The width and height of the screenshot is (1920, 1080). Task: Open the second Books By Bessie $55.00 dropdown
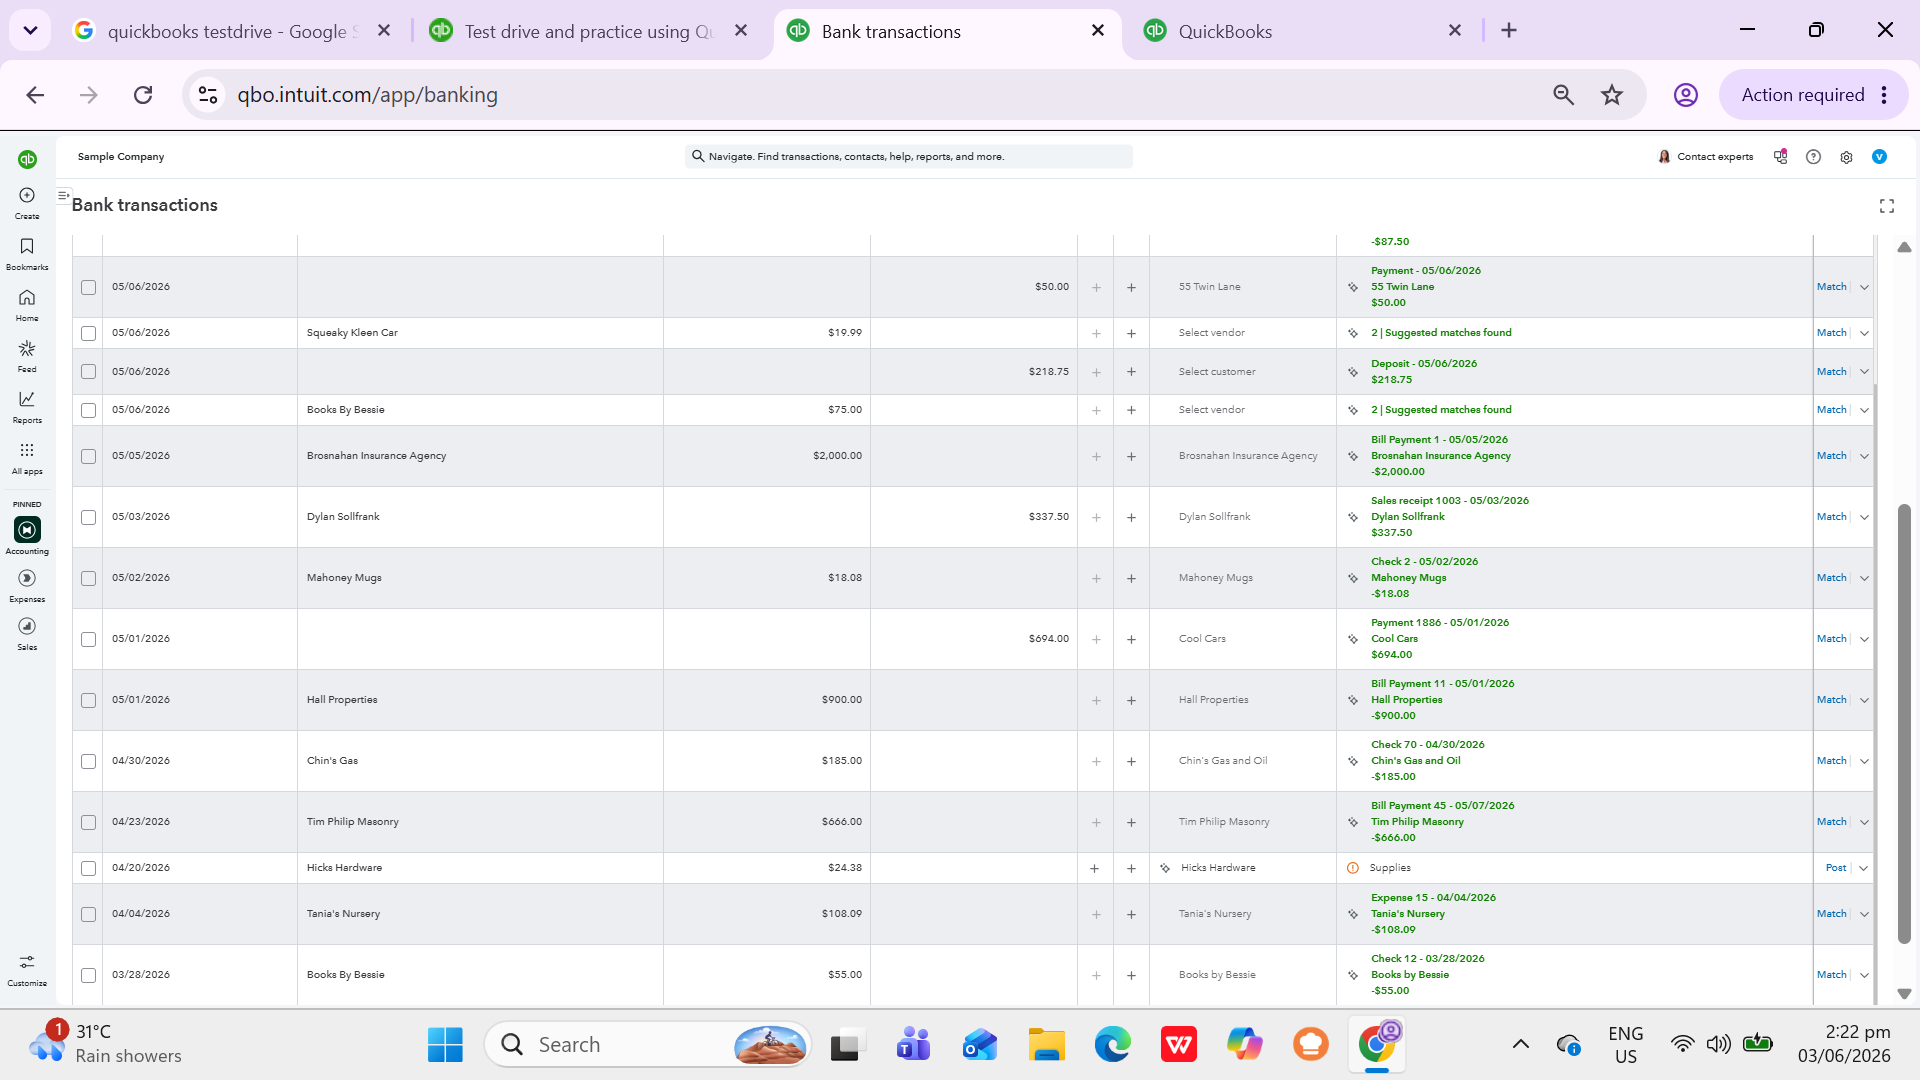coord(1864,975)
